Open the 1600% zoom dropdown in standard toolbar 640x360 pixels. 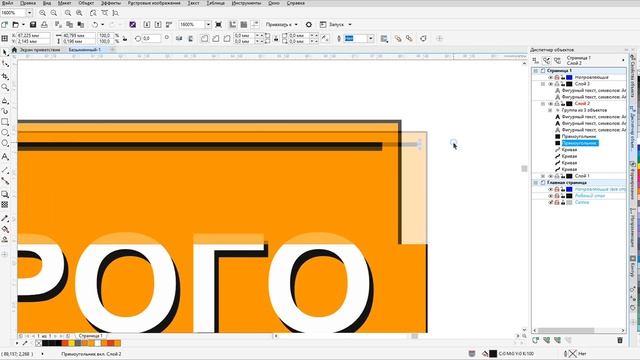(x=208, y=25)
